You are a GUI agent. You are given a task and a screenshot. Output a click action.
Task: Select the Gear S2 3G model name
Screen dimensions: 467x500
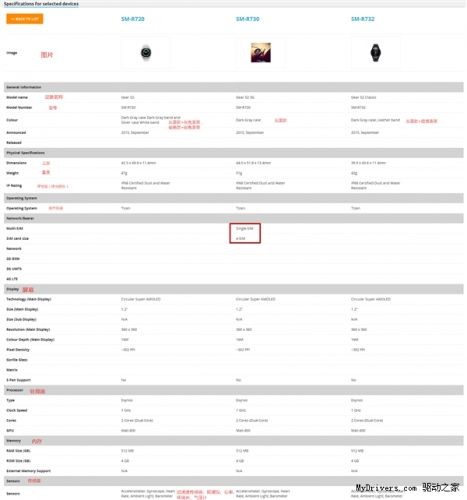coord(245,97)
